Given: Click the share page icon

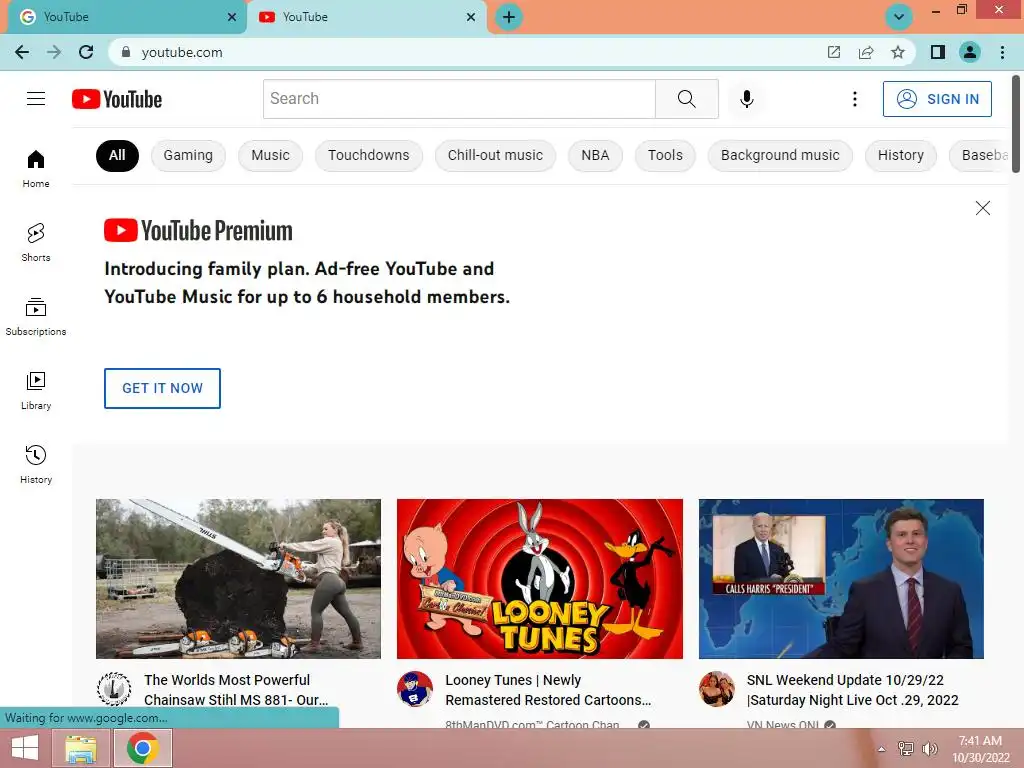Looking at the screenshot, I should click(866, 52).
